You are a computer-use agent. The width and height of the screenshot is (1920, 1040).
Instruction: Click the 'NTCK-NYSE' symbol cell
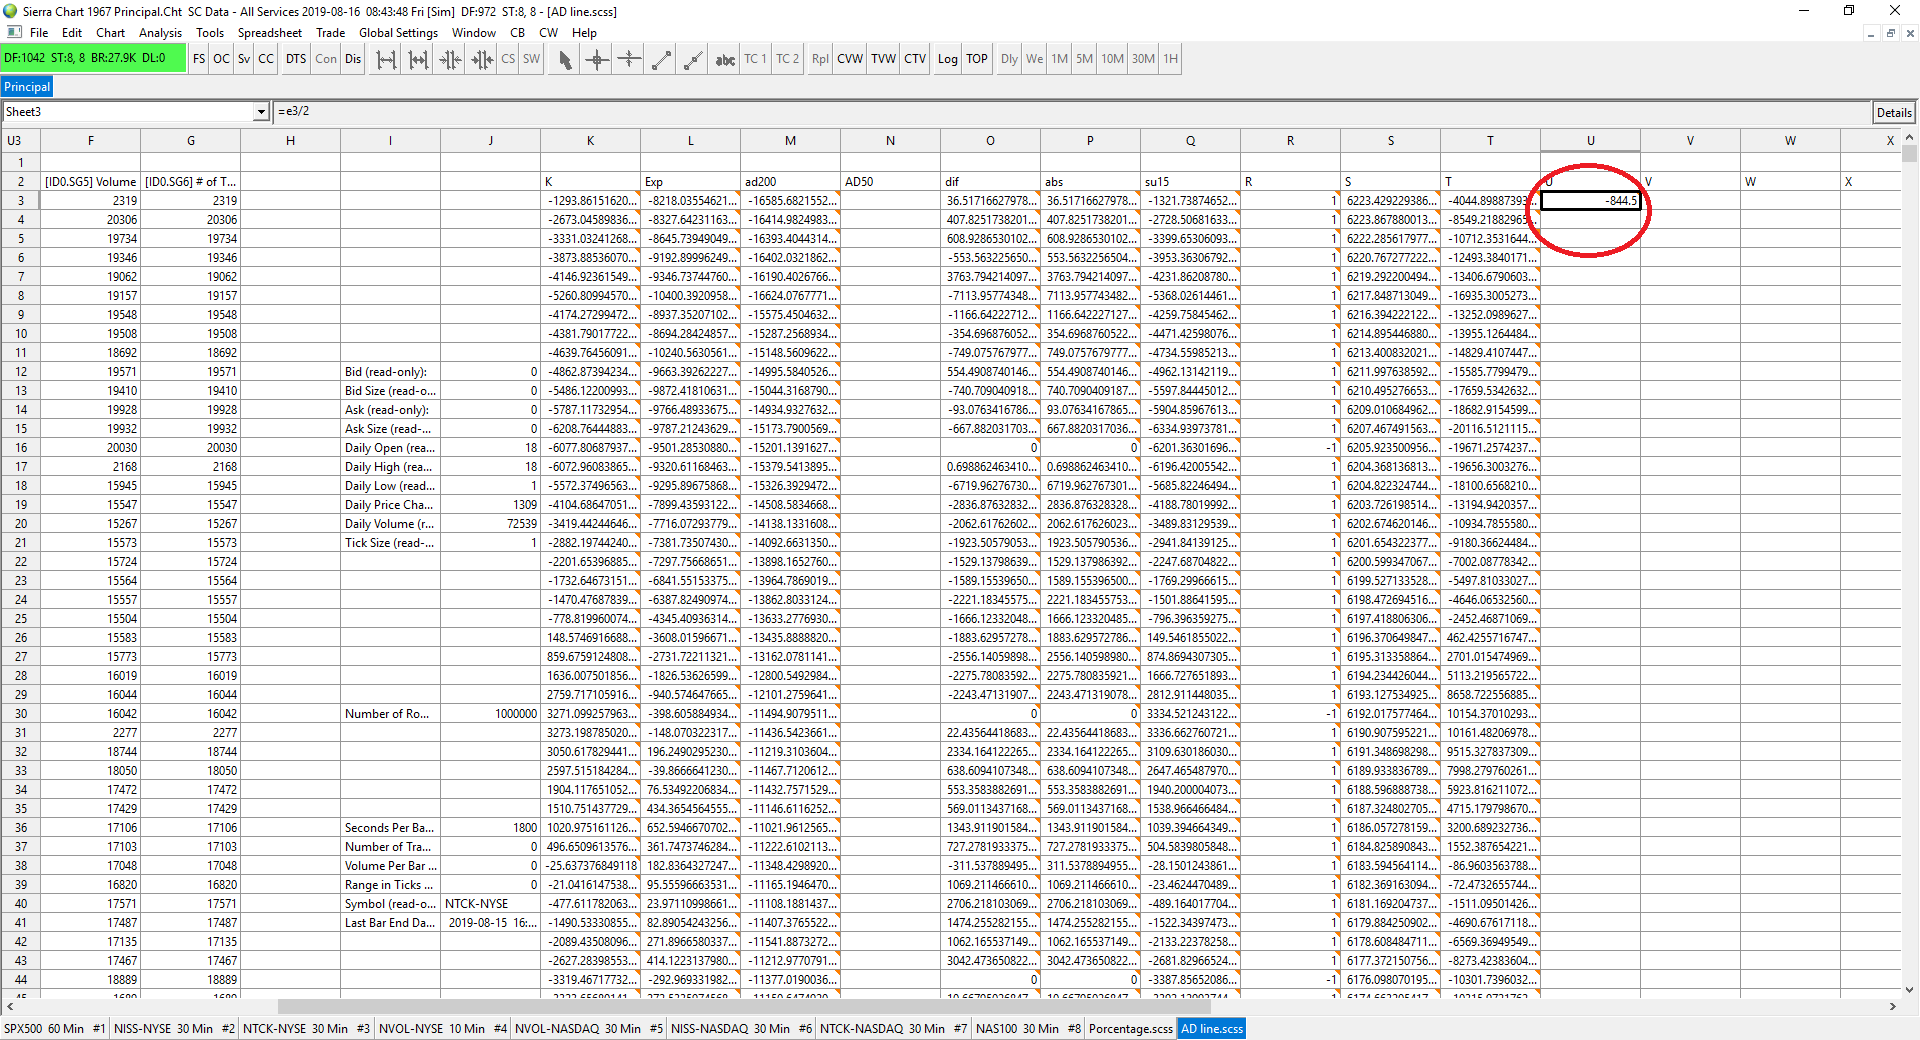click(490, 904)
